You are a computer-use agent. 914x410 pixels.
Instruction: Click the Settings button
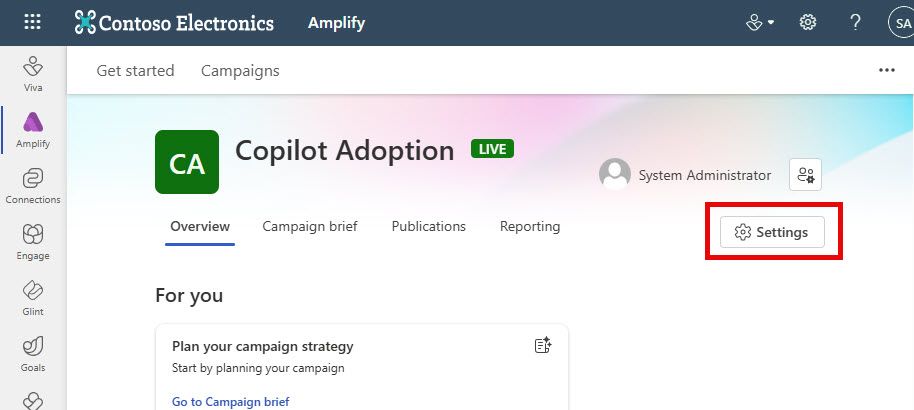[x=772, y=232]
